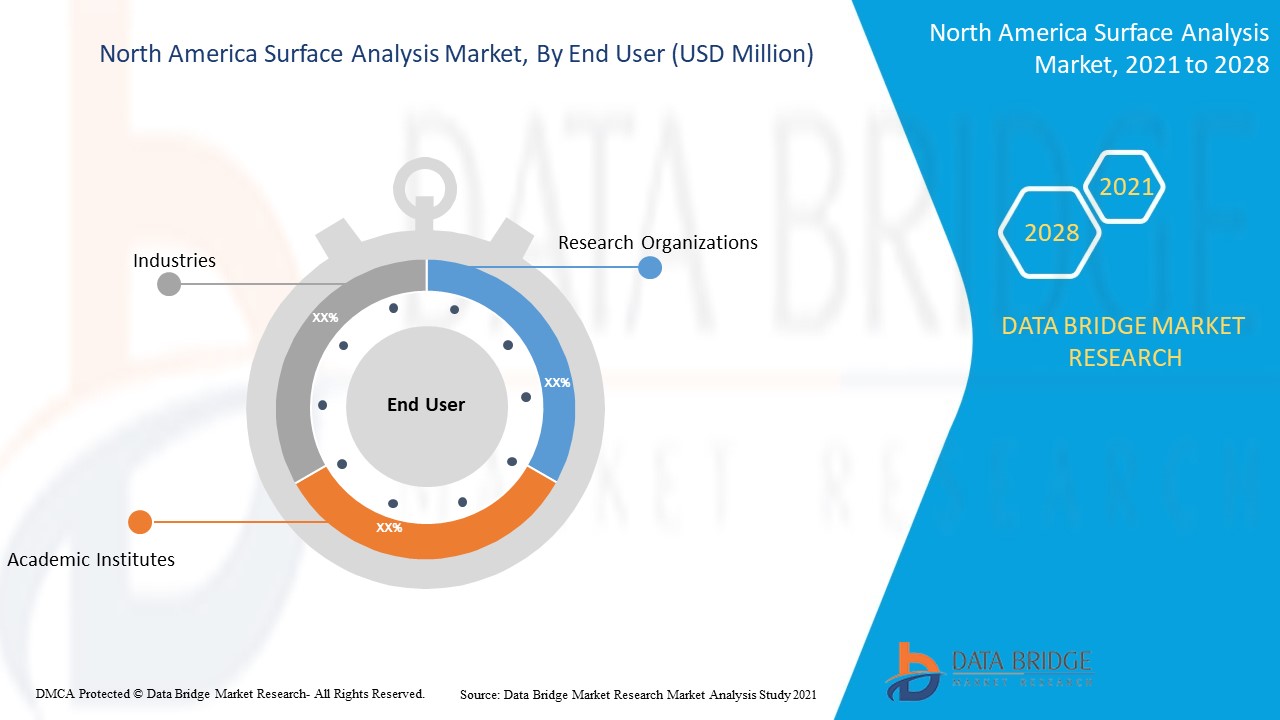This screenshot has height=720, width=1280.
Task: Click the Industries label text
Action: point(174,261)
